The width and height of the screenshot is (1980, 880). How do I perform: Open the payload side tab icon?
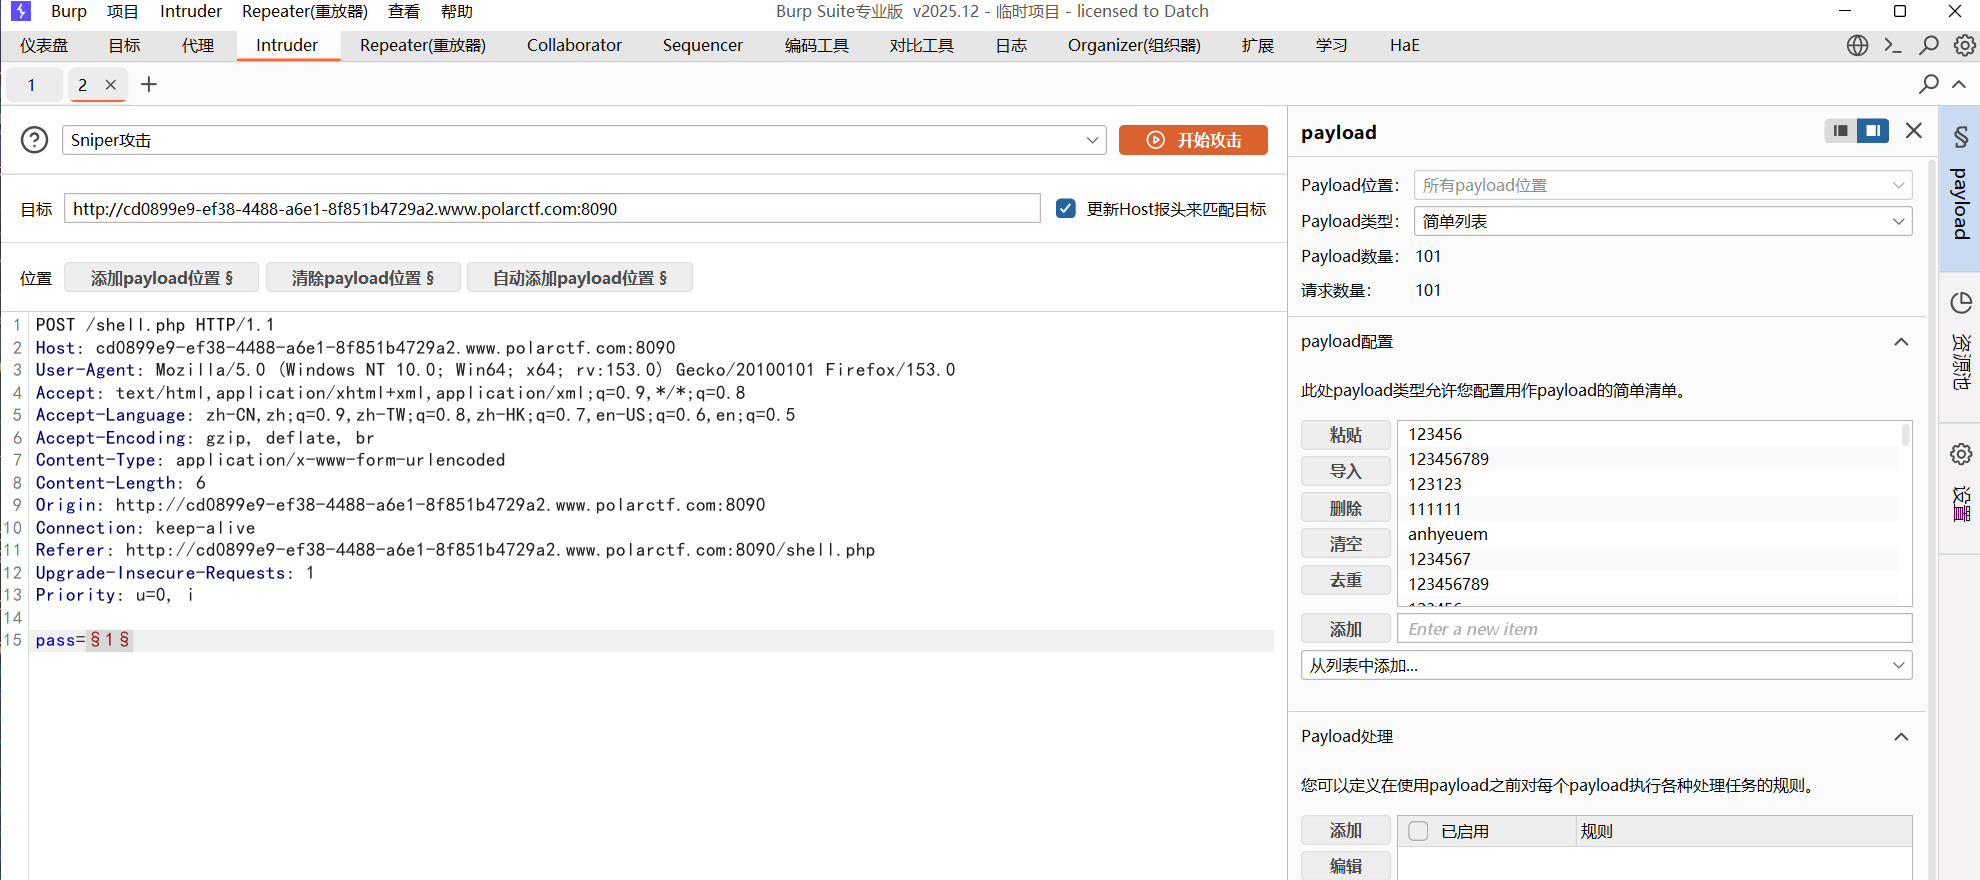[x=1960, y=189]
